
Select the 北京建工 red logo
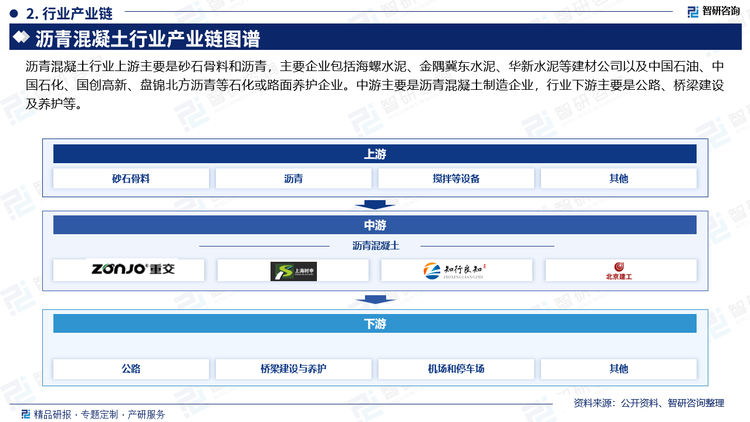click(619, 271)
